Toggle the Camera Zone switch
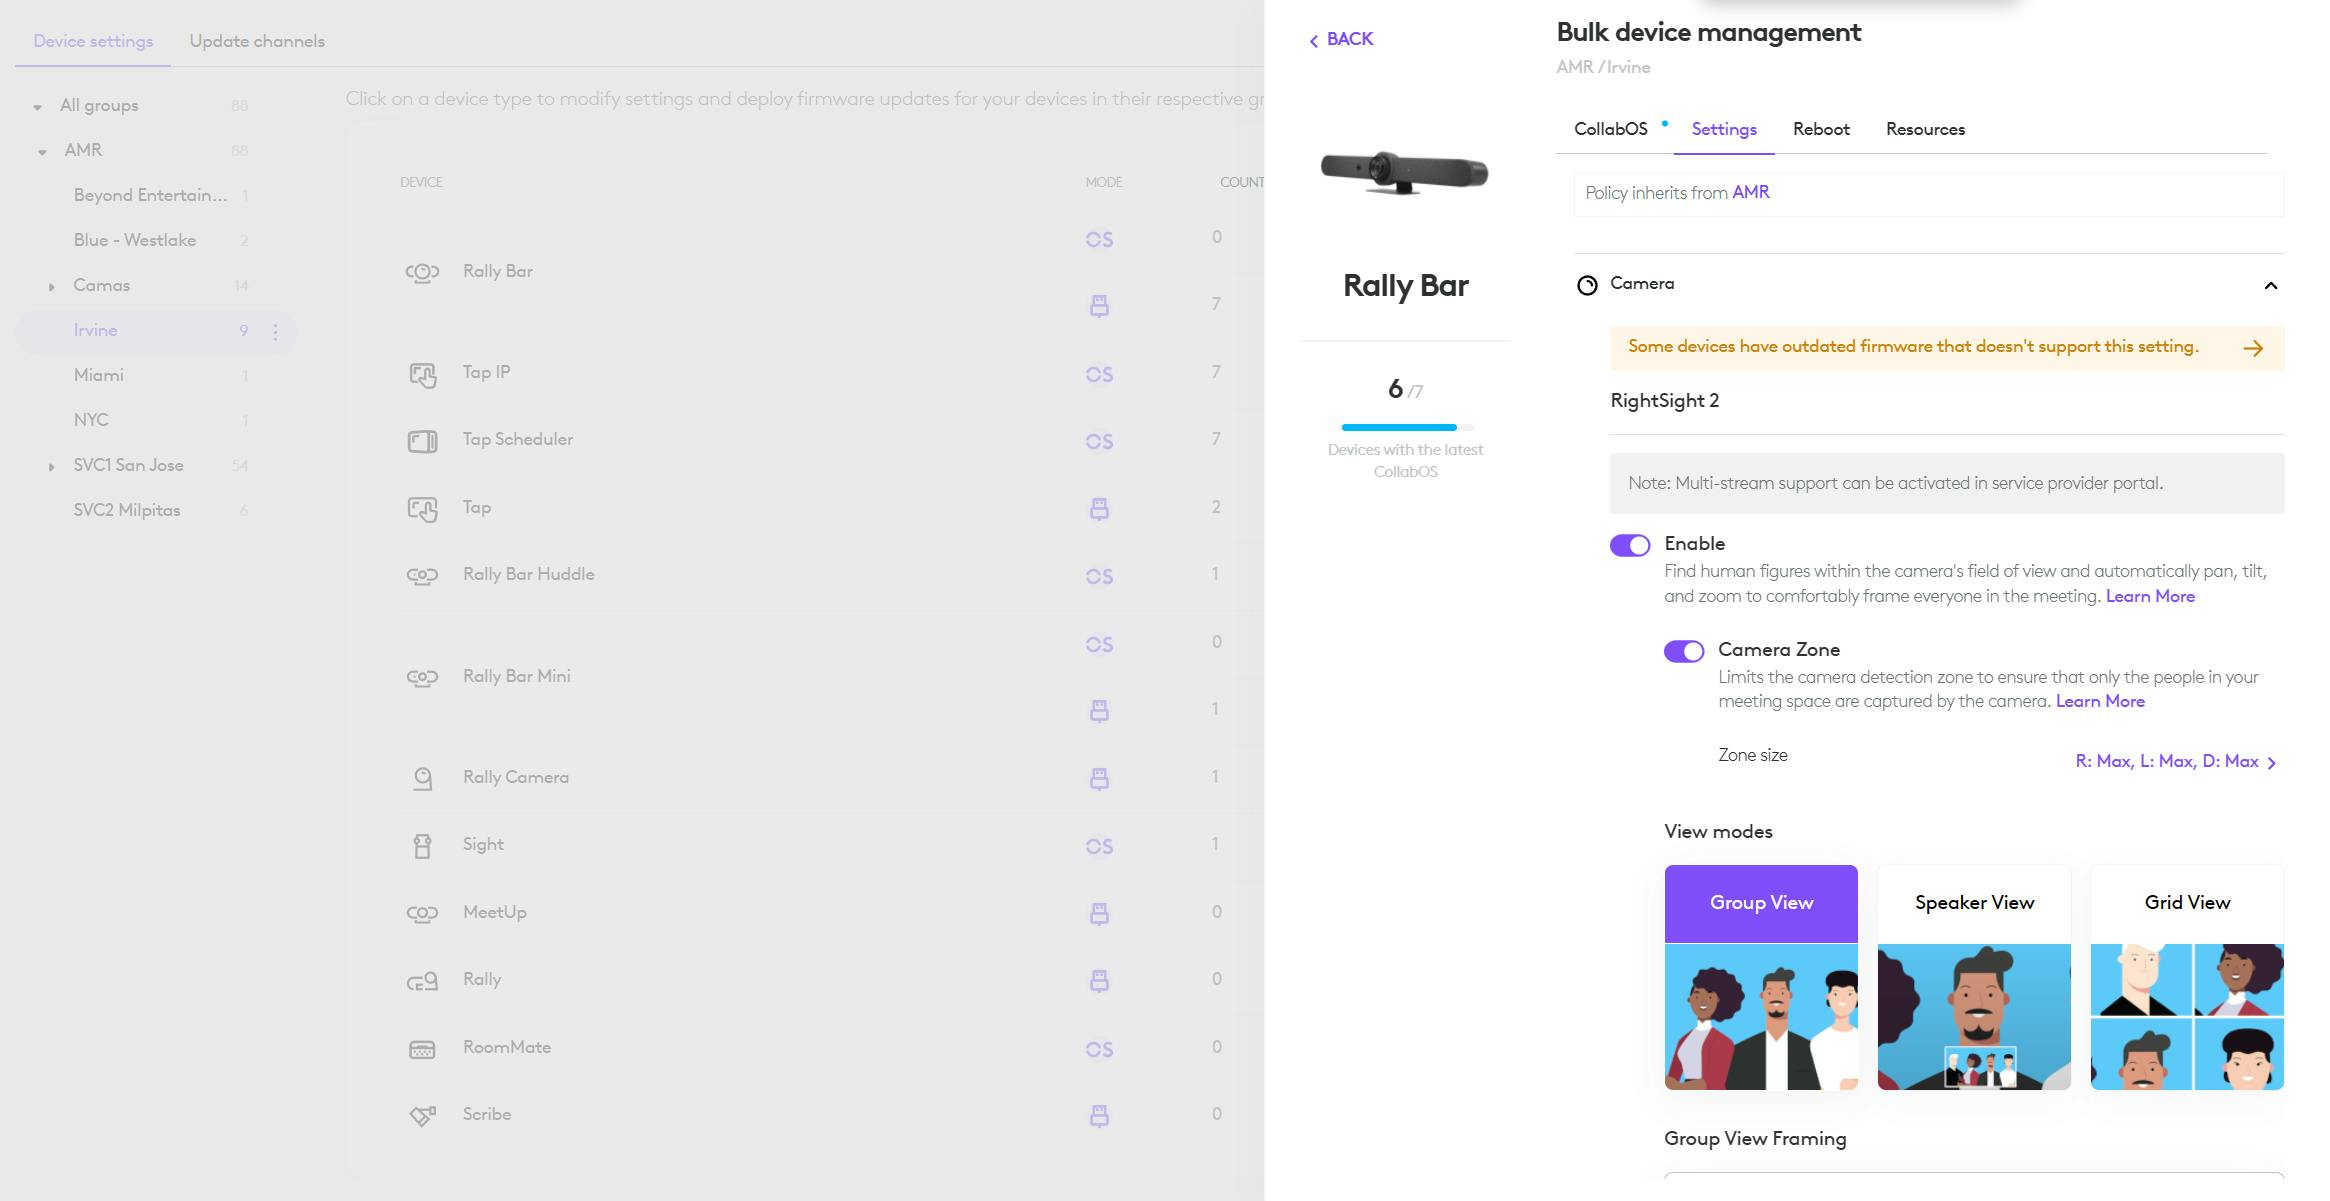The height and width of the screenshot is (1201, 2330). 1683,651
